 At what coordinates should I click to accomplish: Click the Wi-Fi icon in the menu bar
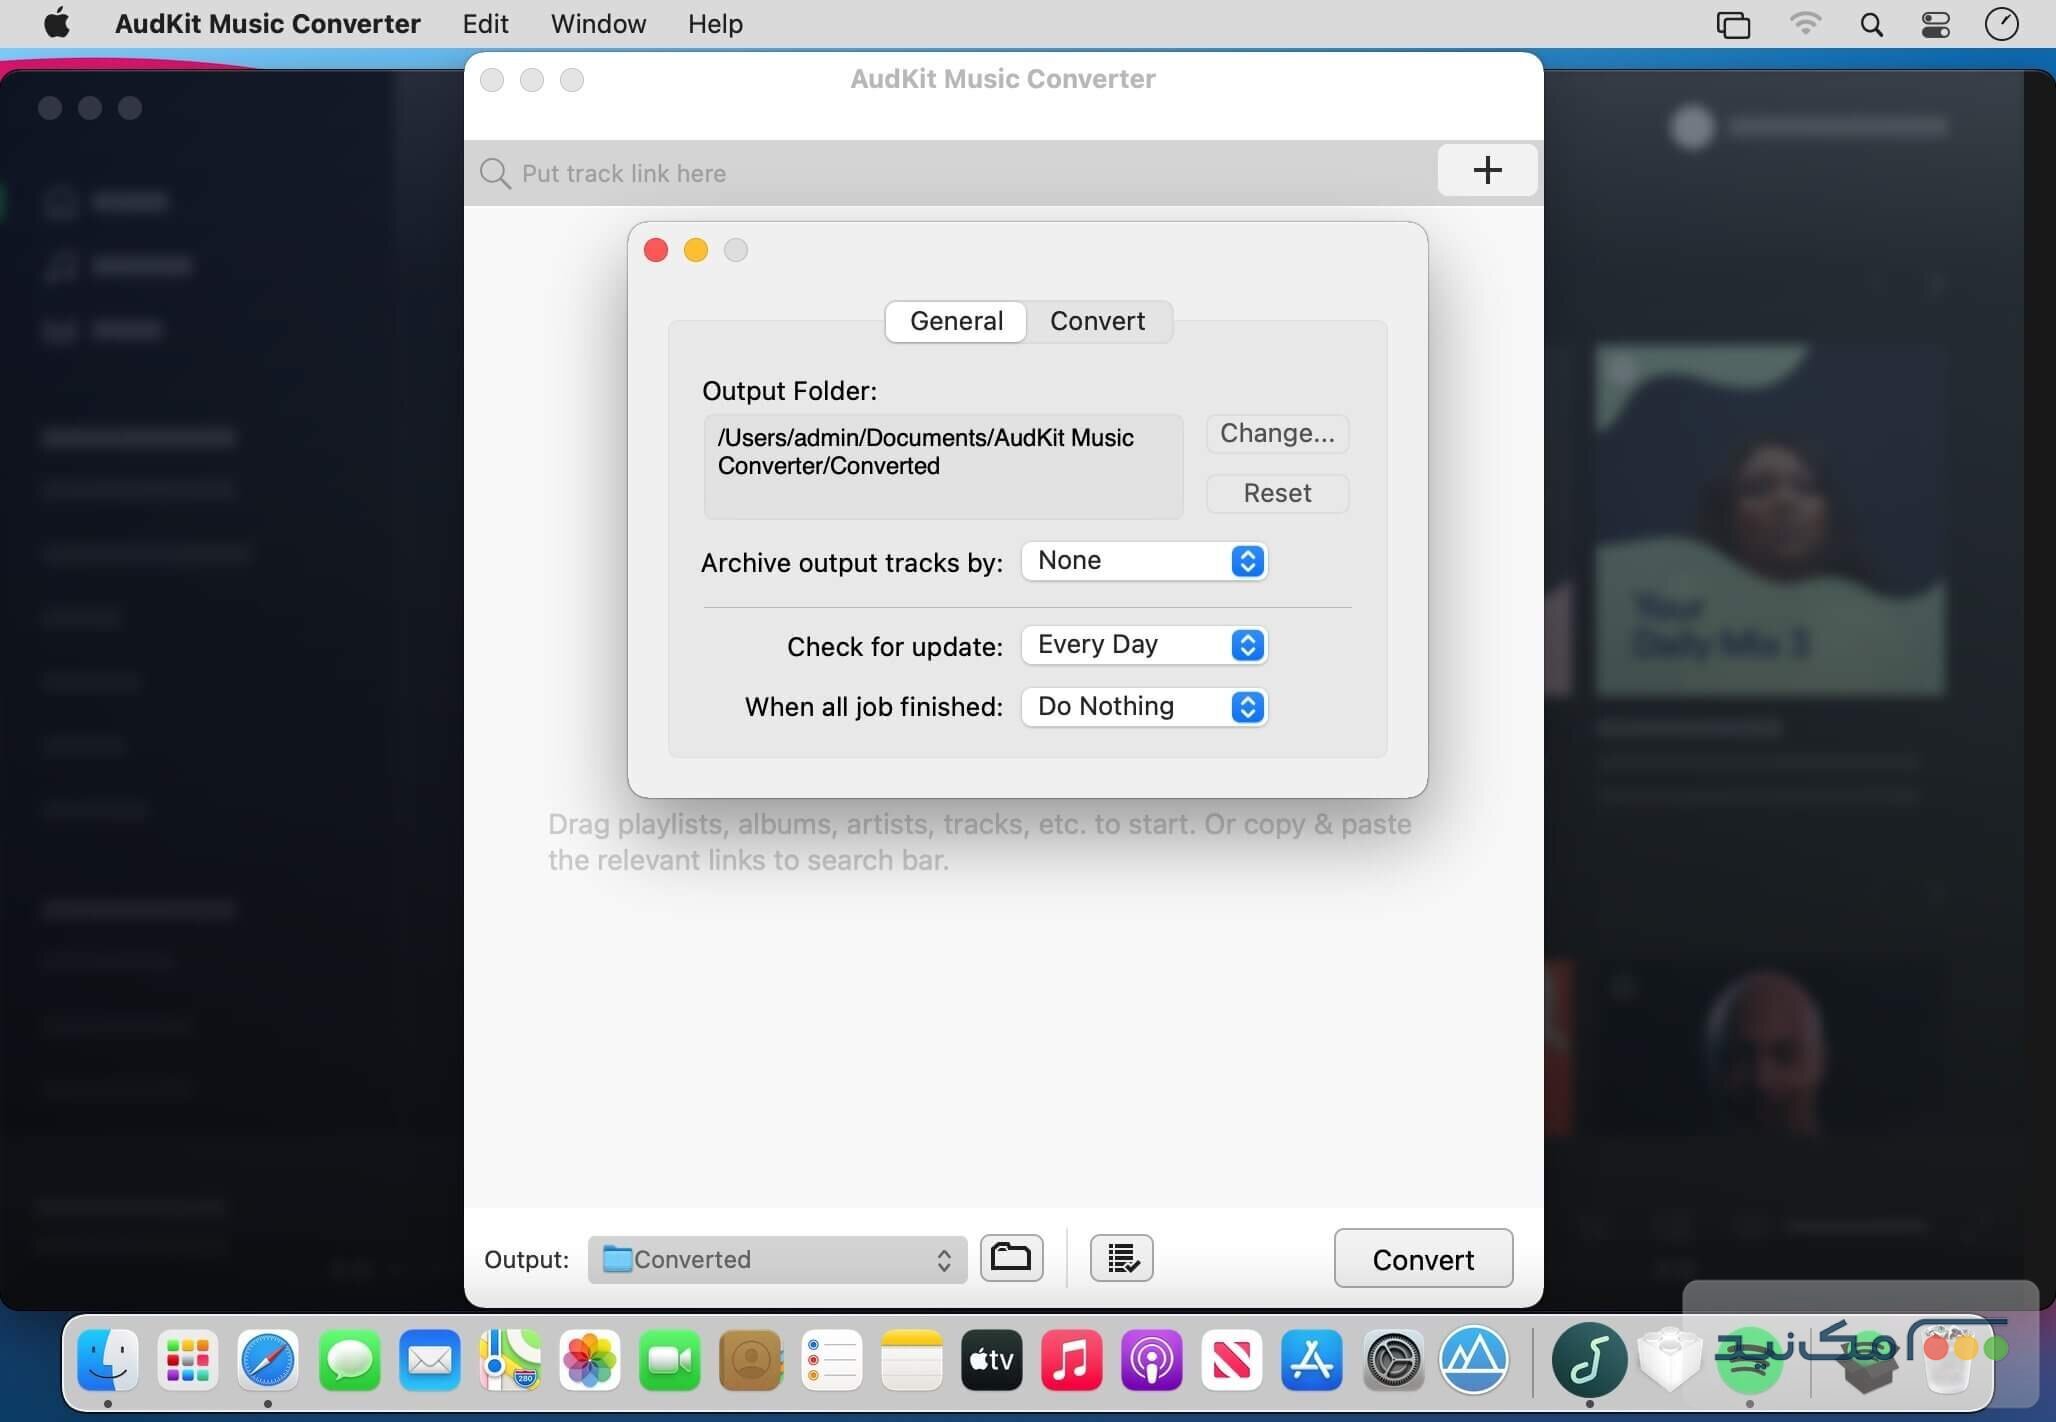click(x=1808, y=23)
